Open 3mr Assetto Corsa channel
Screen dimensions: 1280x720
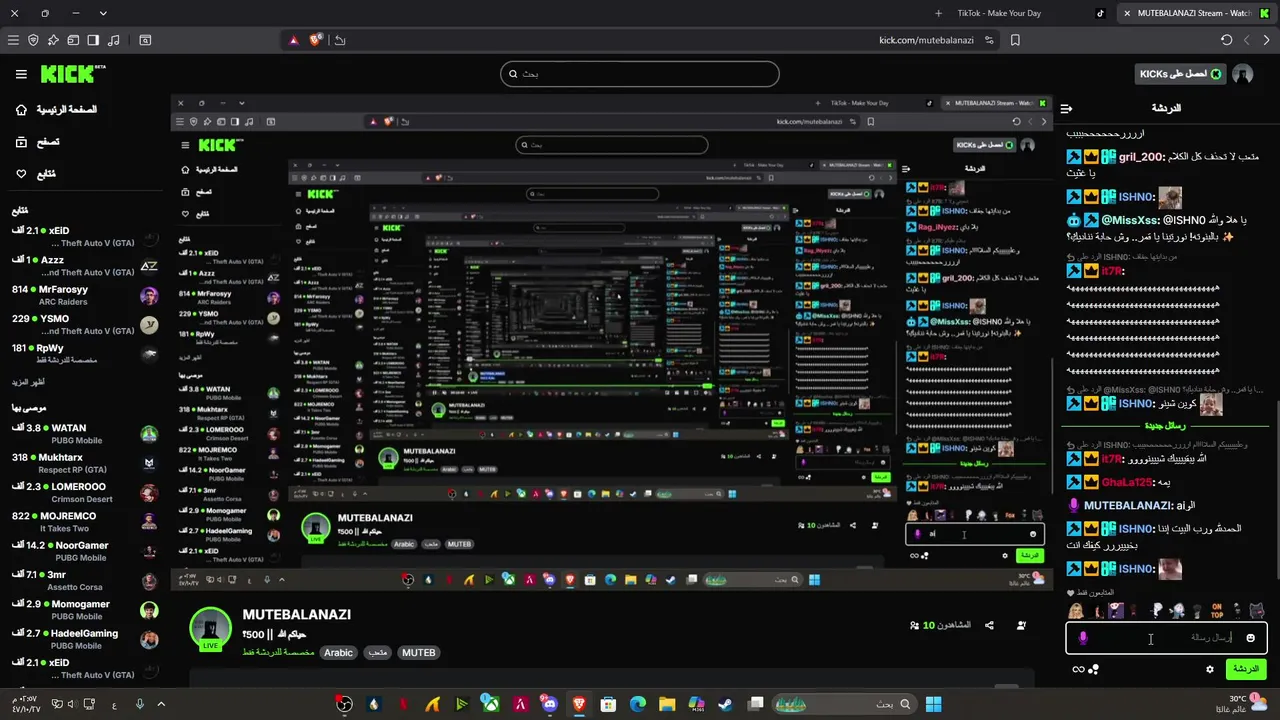(85, 581)
